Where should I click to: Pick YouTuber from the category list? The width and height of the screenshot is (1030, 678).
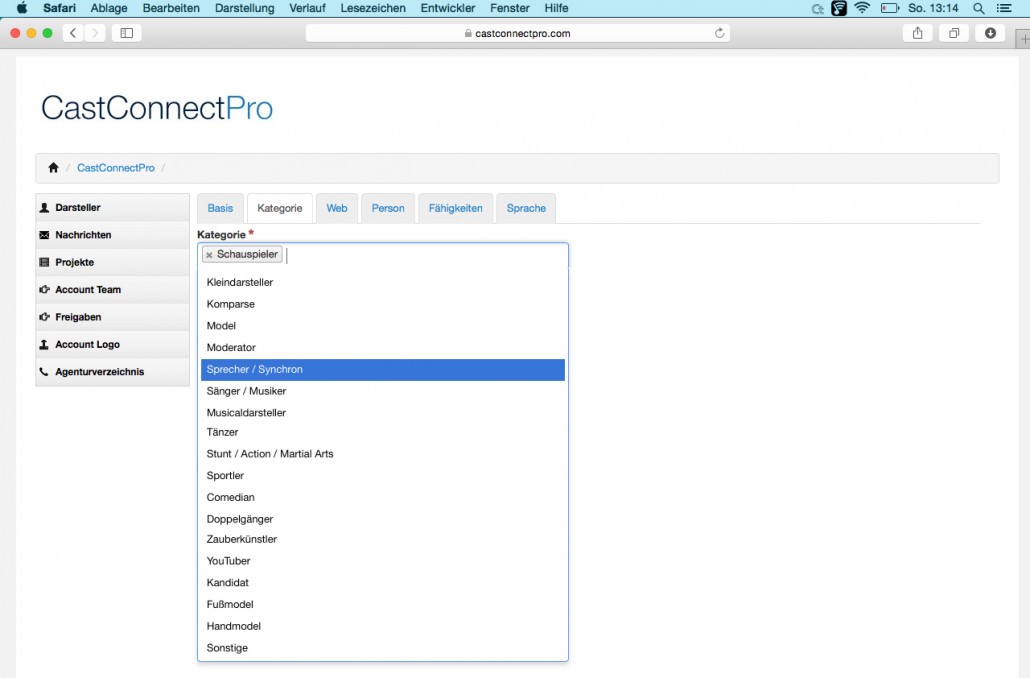pyautogui.click(x=383, y=561)
